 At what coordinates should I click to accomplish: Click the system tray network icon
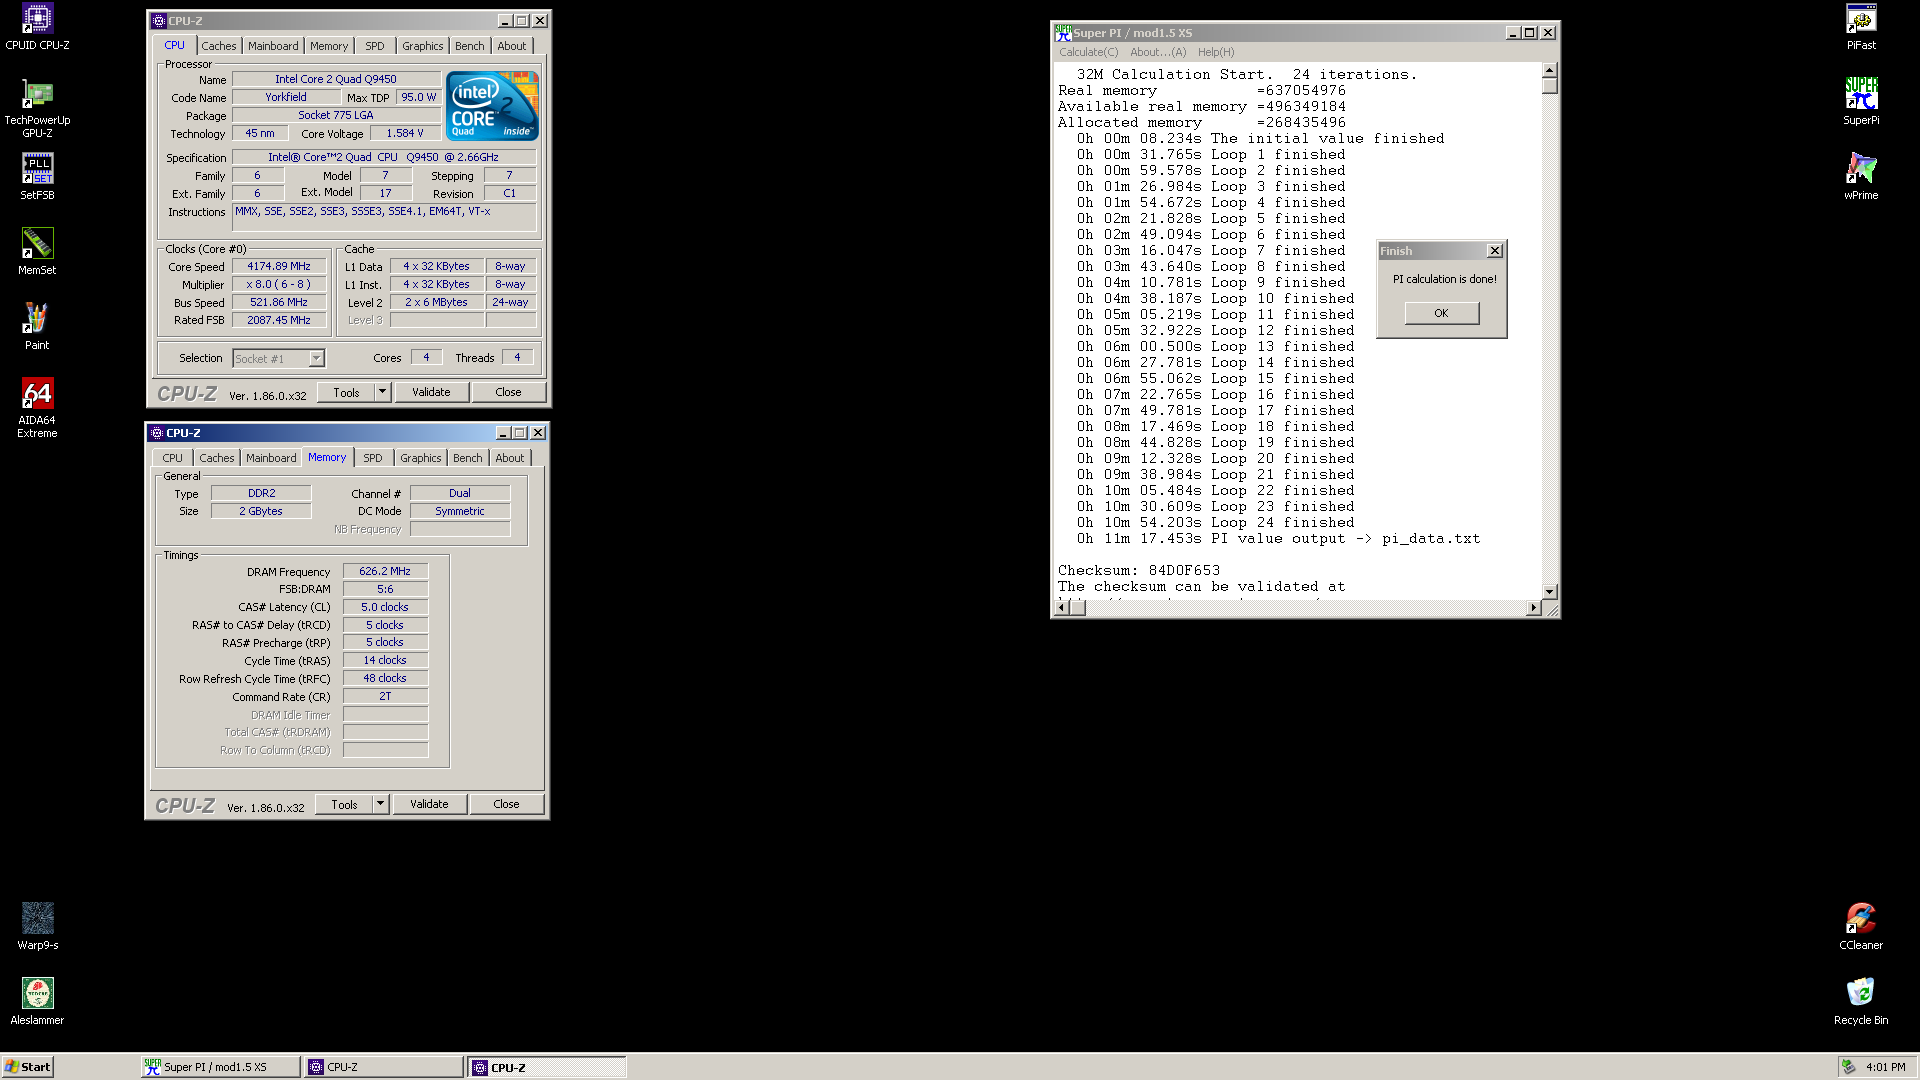point(1849,1067)
